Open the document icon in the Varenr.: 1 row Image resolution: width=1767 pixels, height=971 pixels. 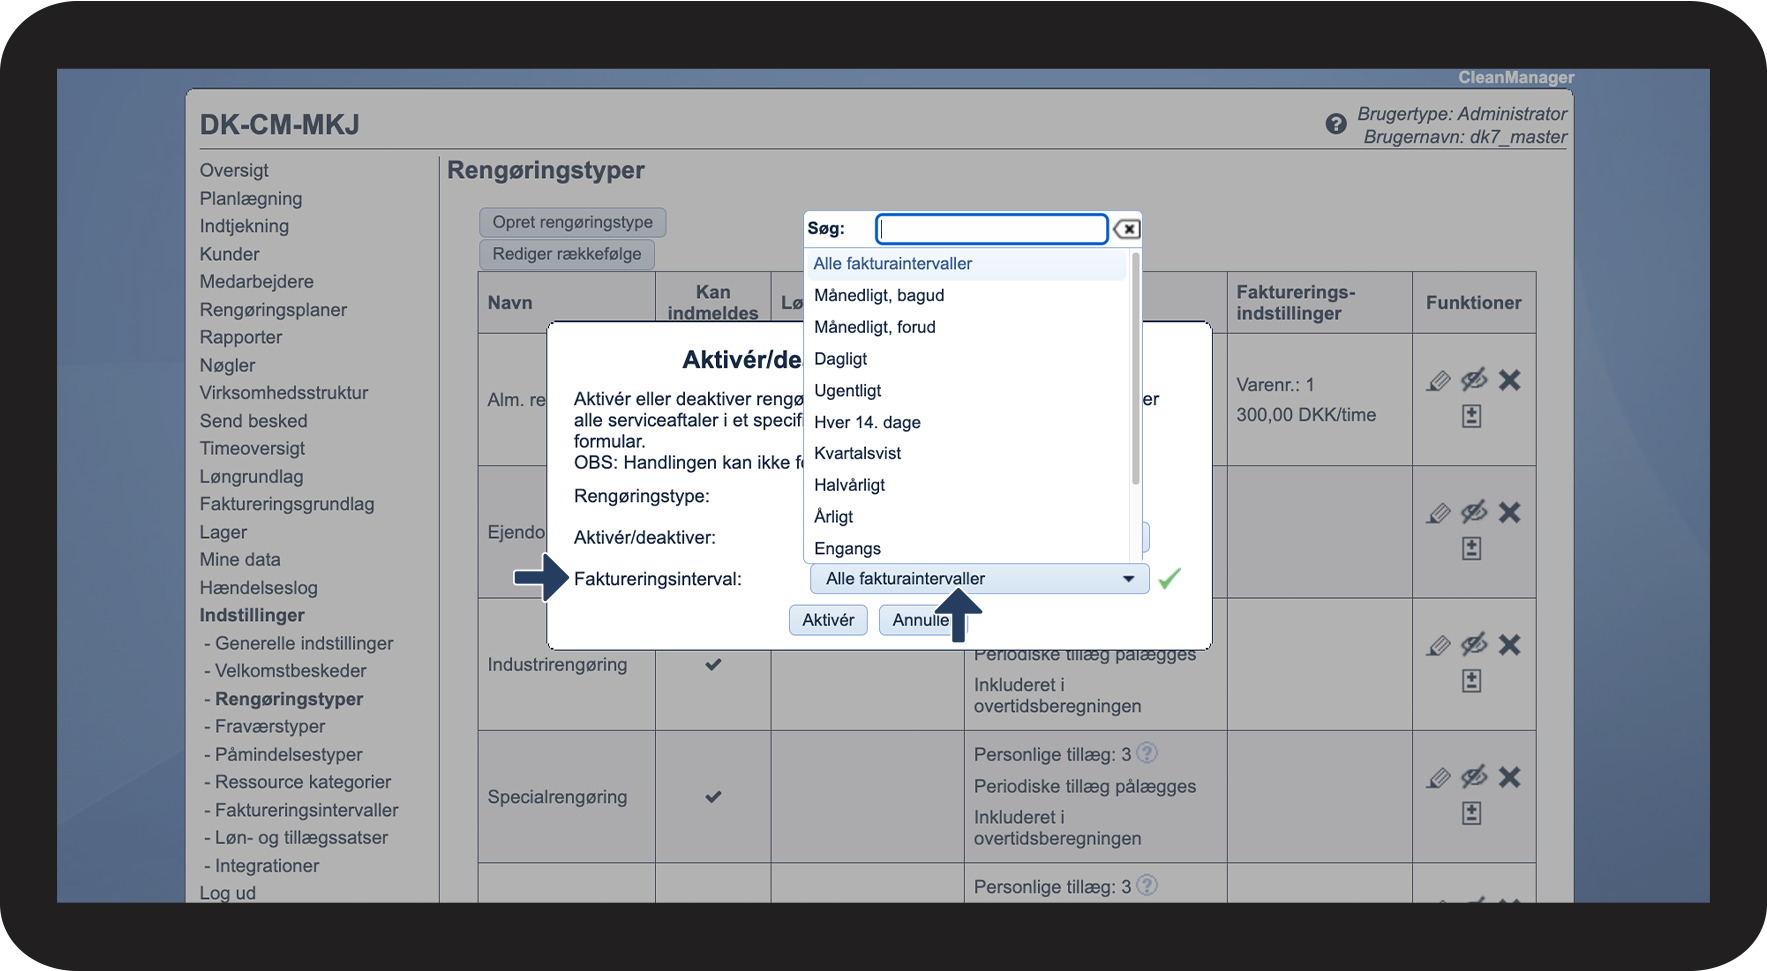click(1472, 416)
